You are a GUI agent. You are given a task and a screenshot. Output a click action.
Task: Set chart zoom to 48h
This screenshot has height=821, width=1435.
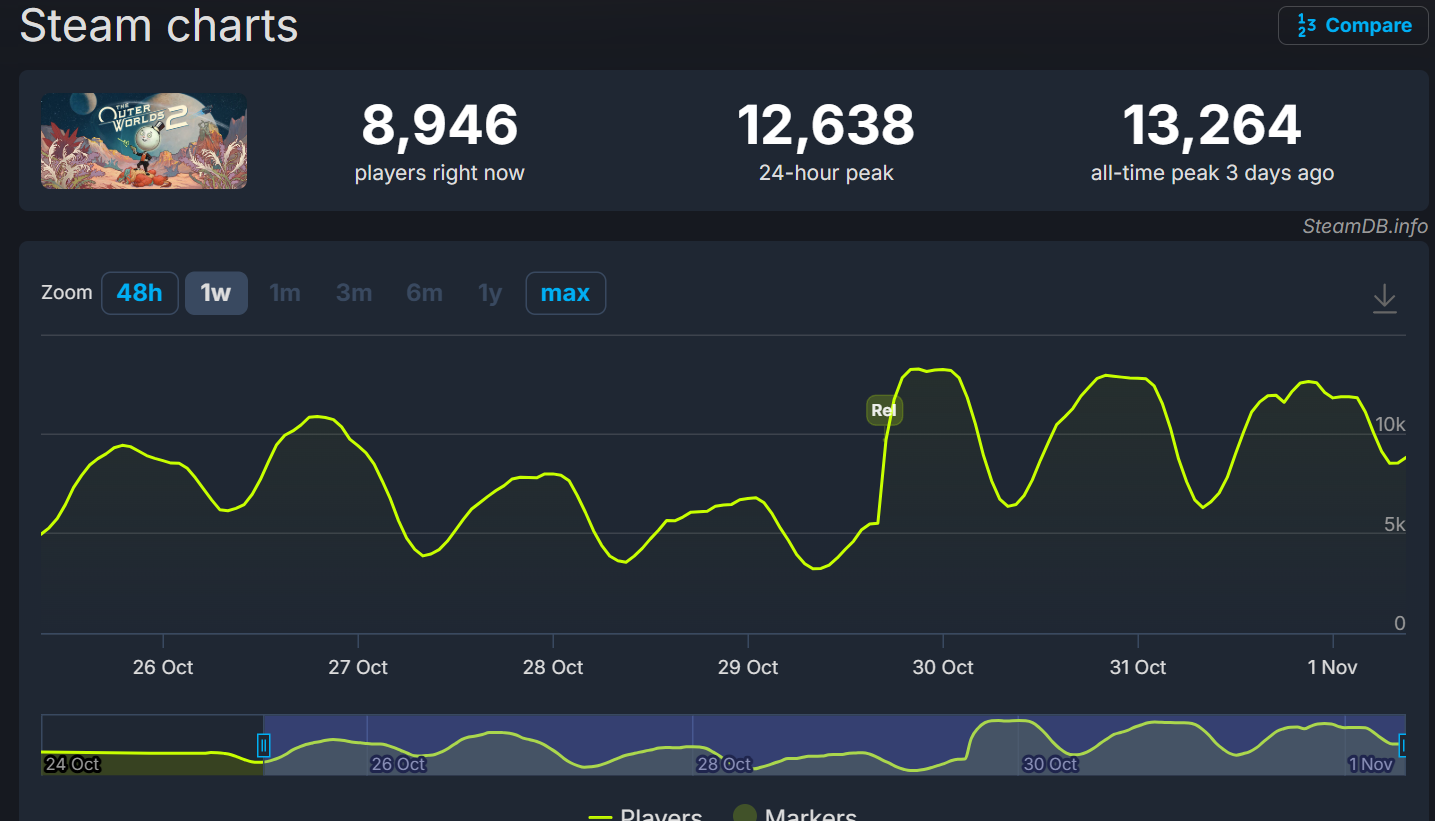pos(139,293)
